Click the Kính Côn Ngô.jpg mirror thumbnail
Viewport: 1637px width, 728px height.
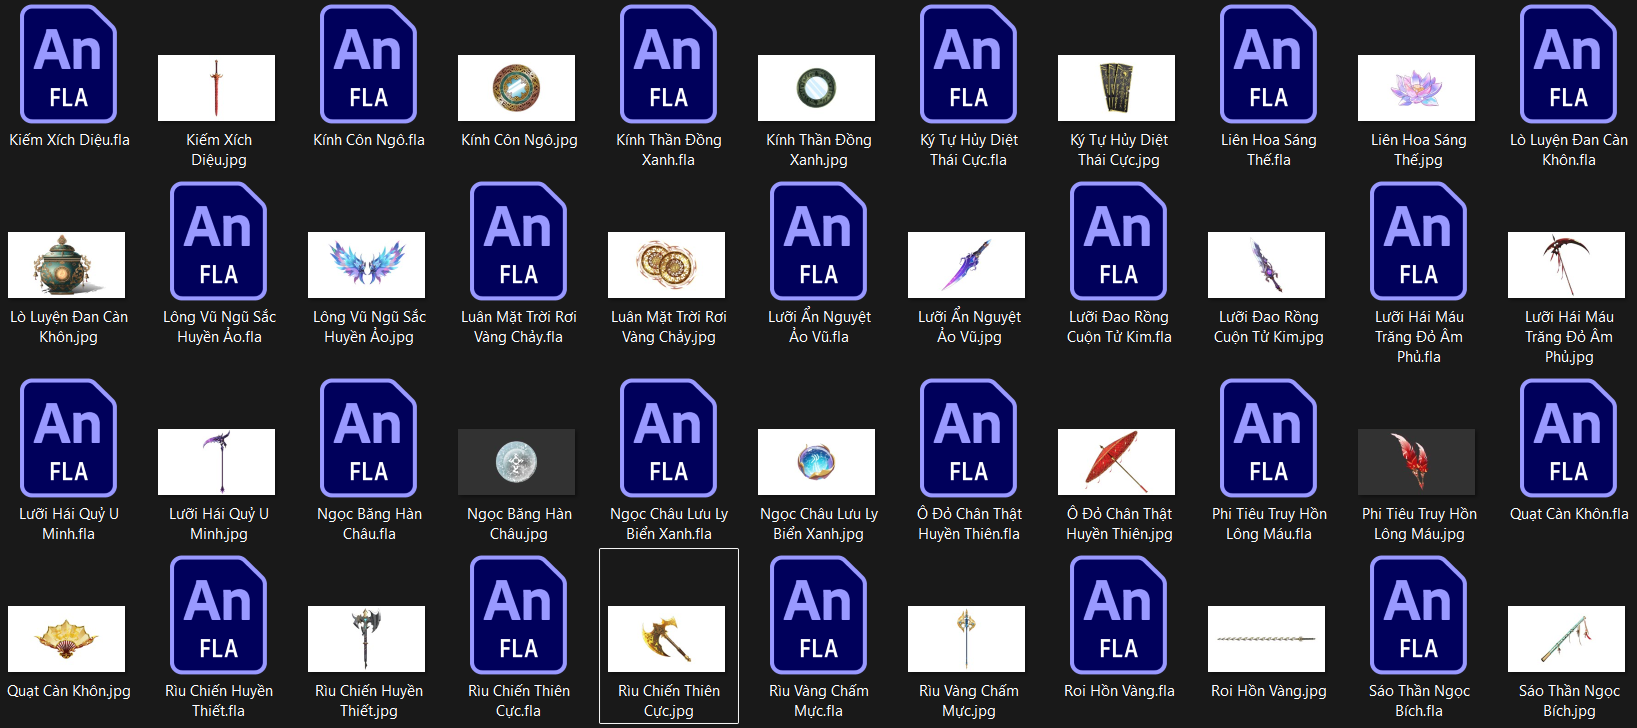coord(516,88)
